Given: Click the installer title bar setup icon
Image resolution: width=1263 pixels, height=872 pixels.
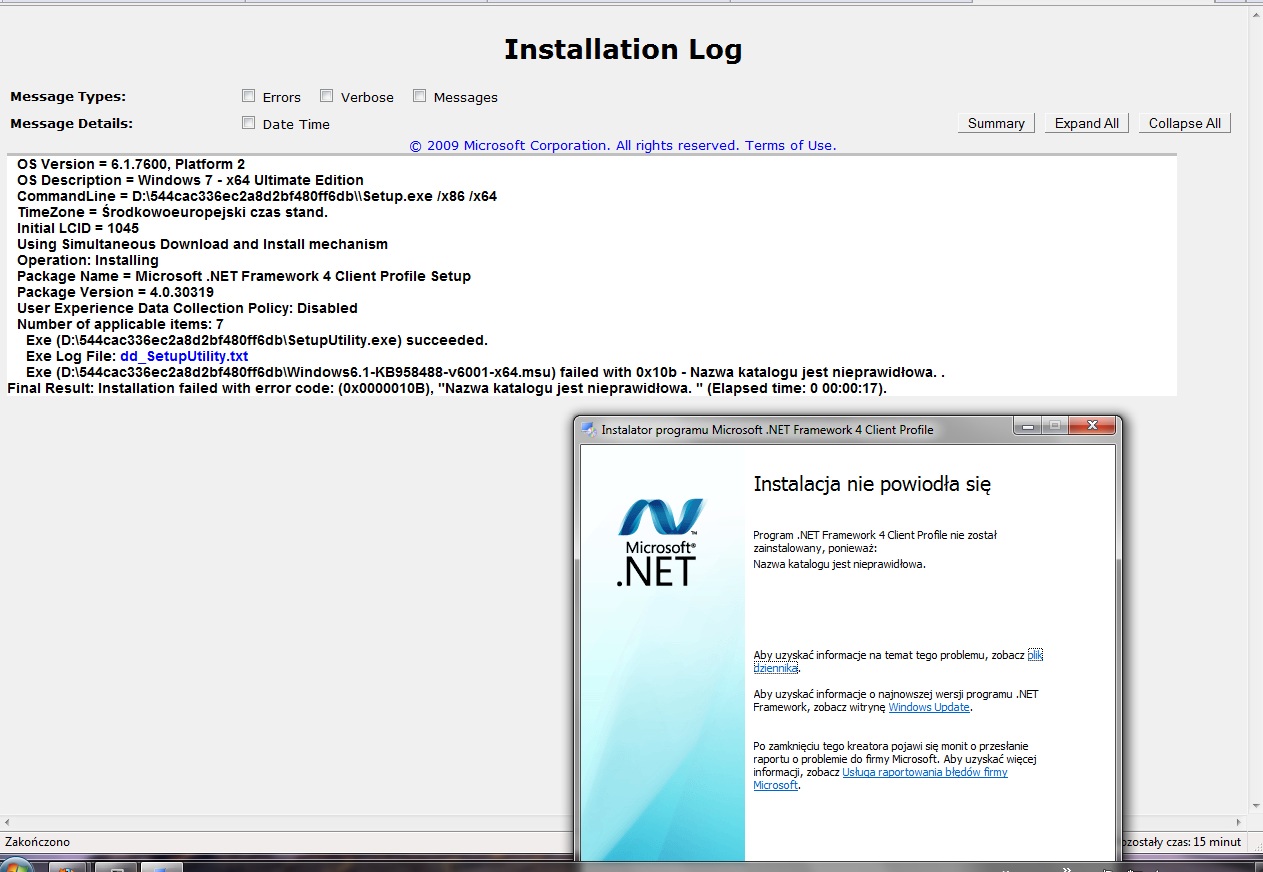Looking at the screenshot, I should 589,429.
